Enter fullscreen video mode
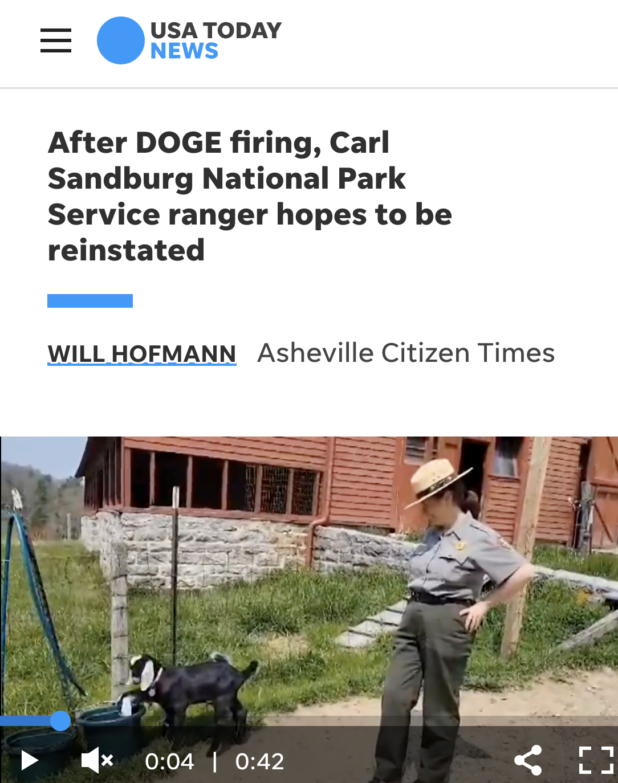618x783 pixels. pos(596,760)
